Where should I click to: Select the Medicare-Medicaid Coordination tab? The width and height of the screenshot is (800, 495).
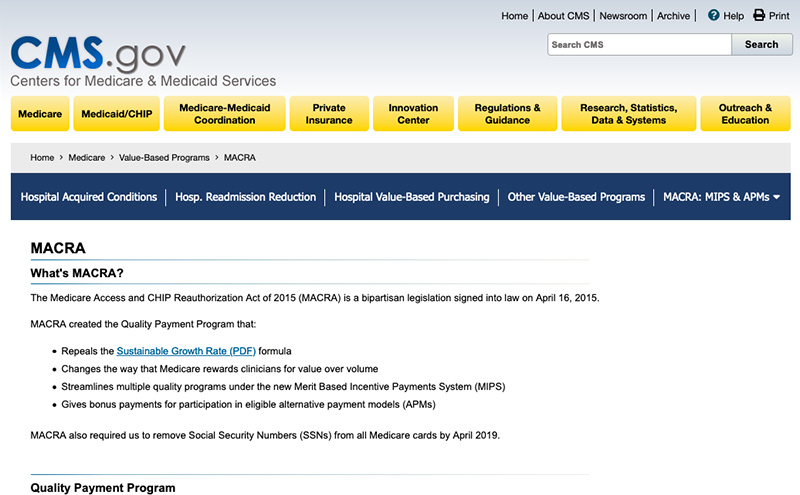225,114
